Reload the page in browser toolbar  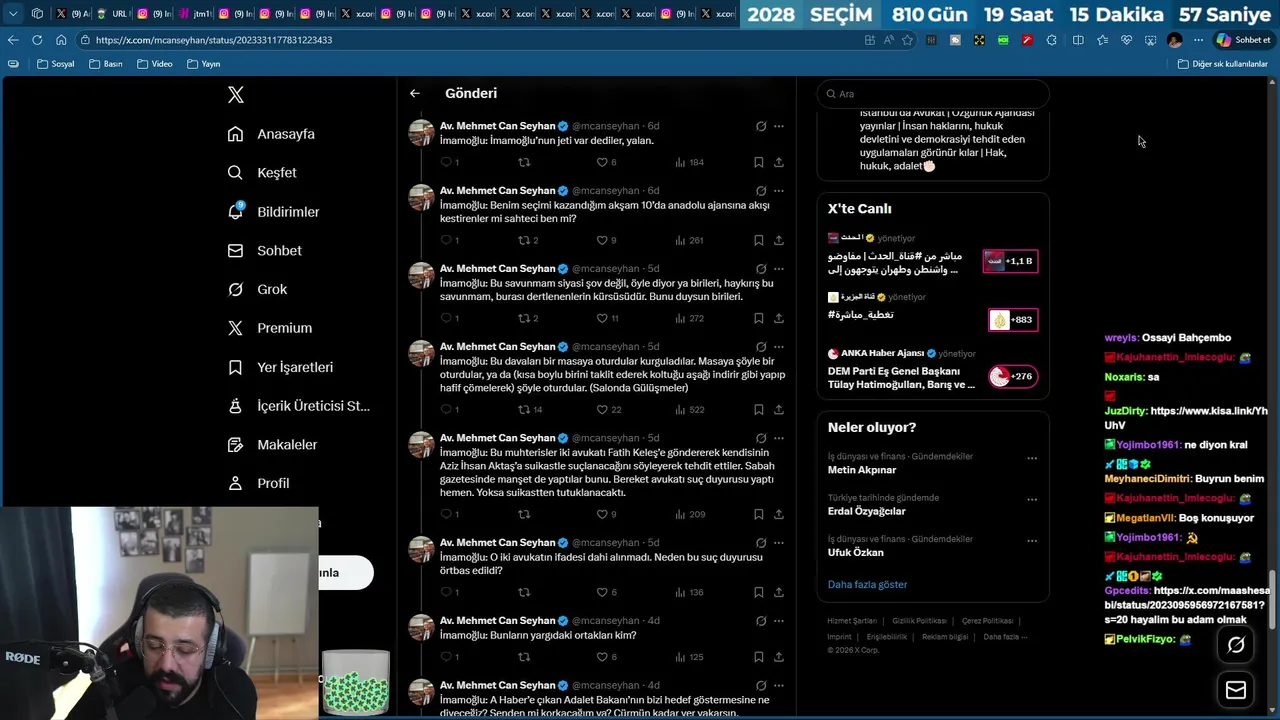click(x=37, y=40)
